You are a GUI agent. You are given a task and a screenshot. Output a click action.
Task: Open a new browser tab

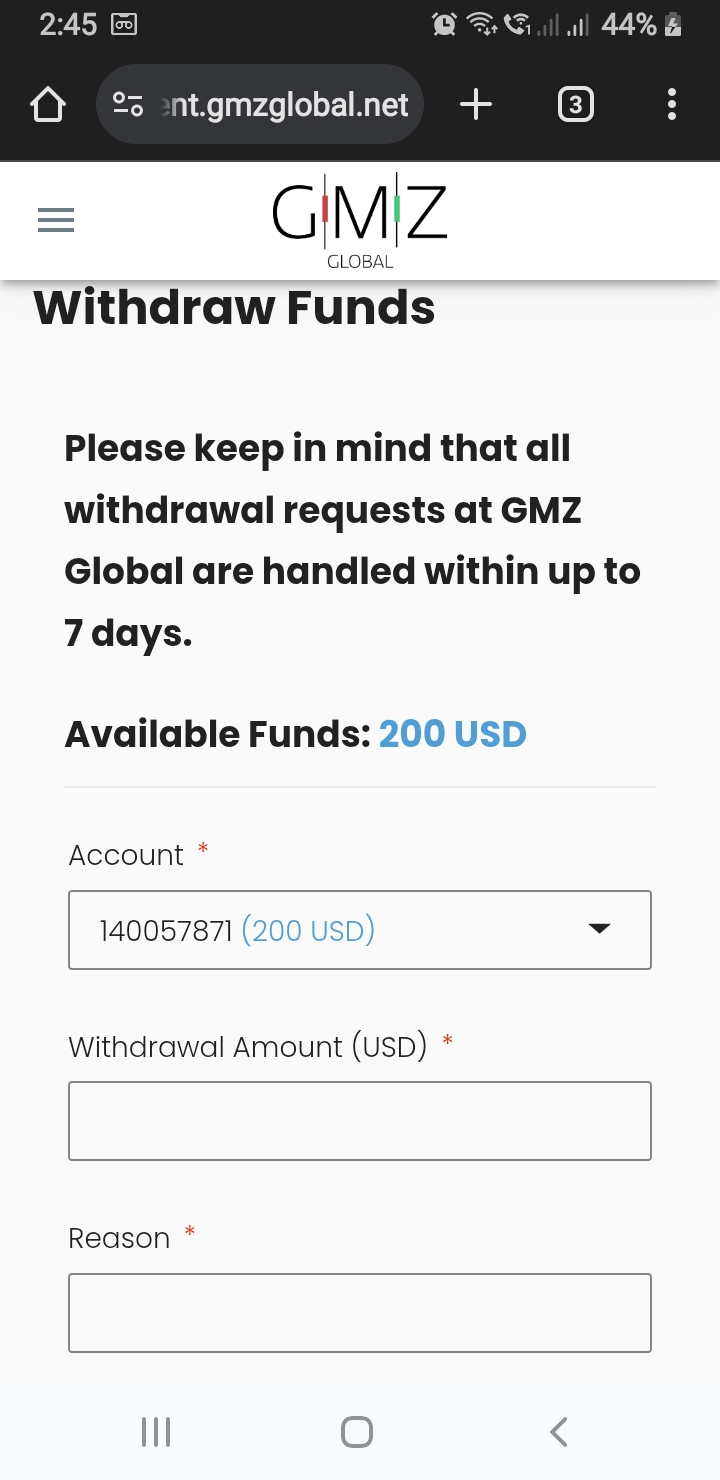(x=476, y=104)
